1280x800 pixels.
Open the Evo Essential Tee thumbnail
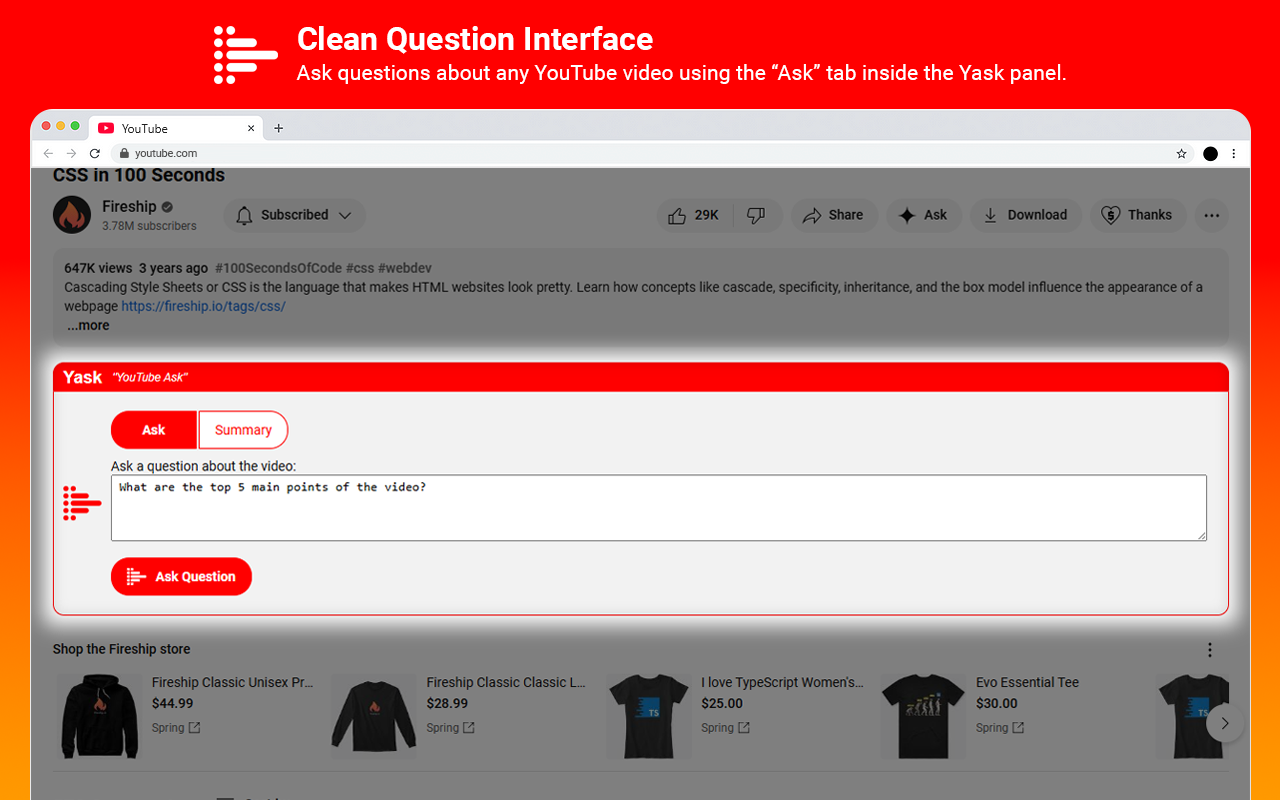[x=924, y=715]
